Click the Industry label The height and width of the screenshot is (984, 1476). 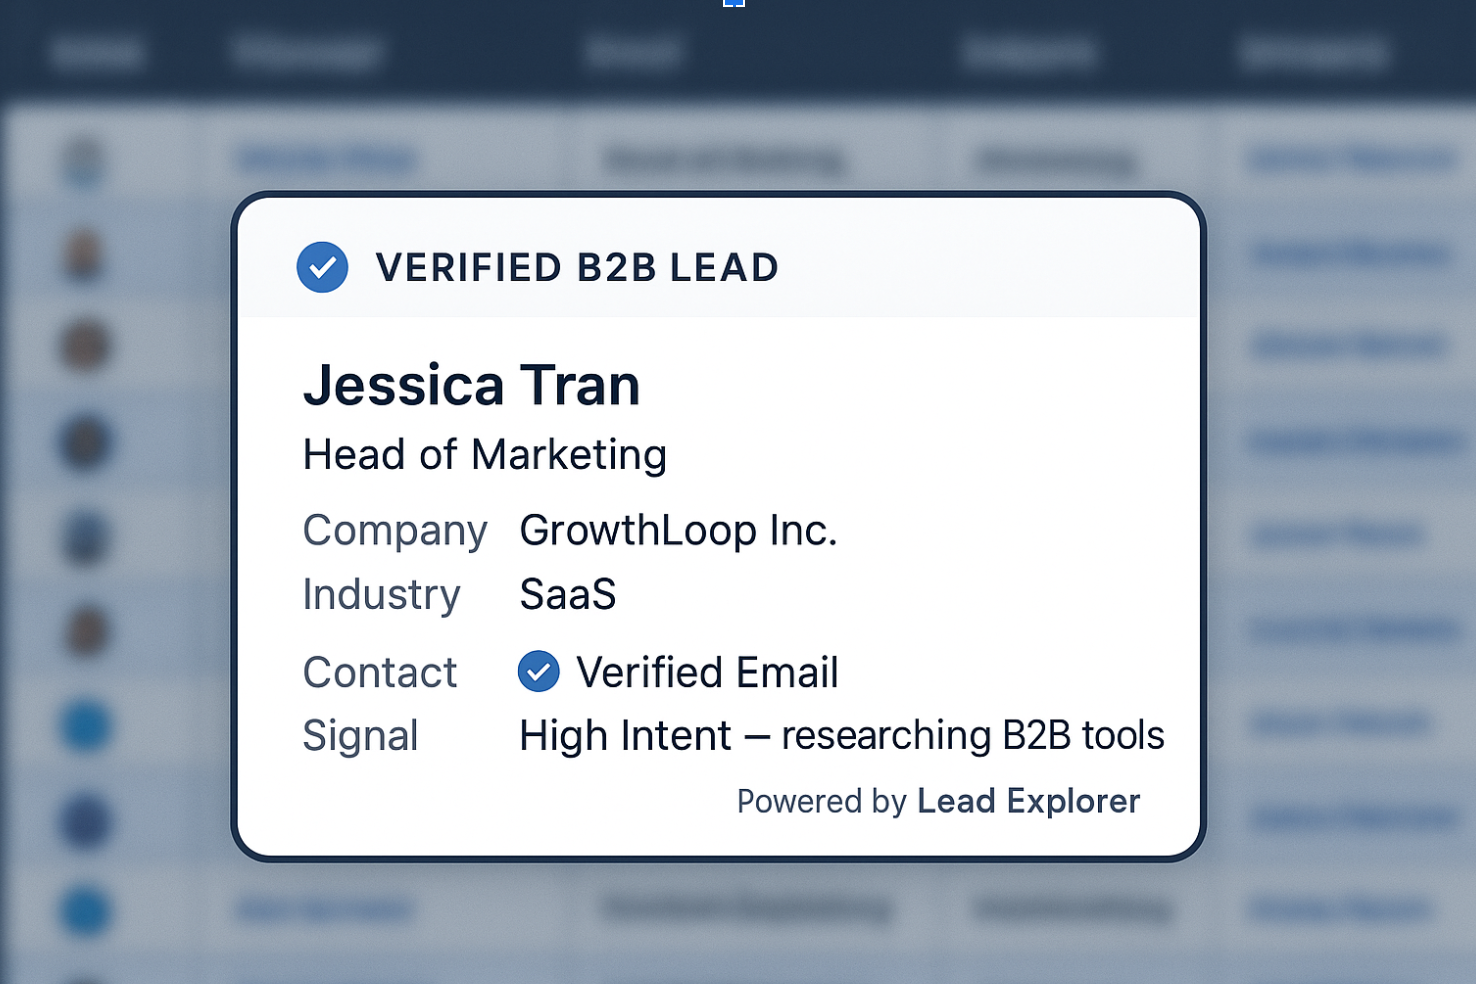pyautogui.click(x=381, y=595)
